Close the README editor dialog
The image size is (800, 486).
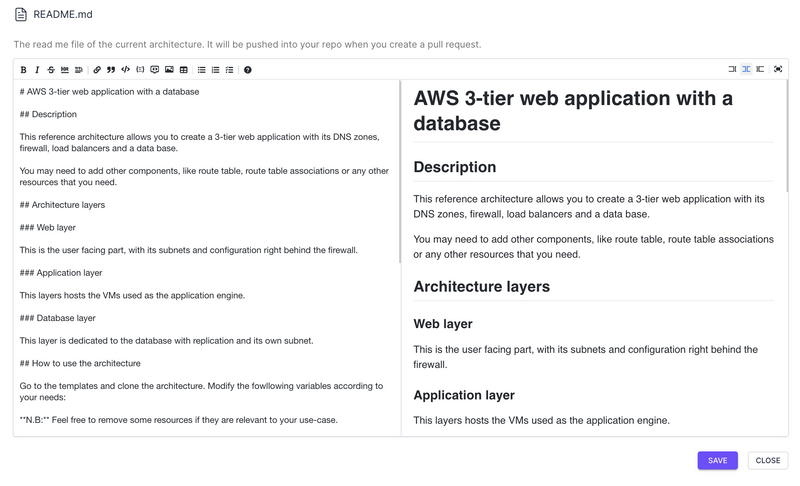click(768, 461)
